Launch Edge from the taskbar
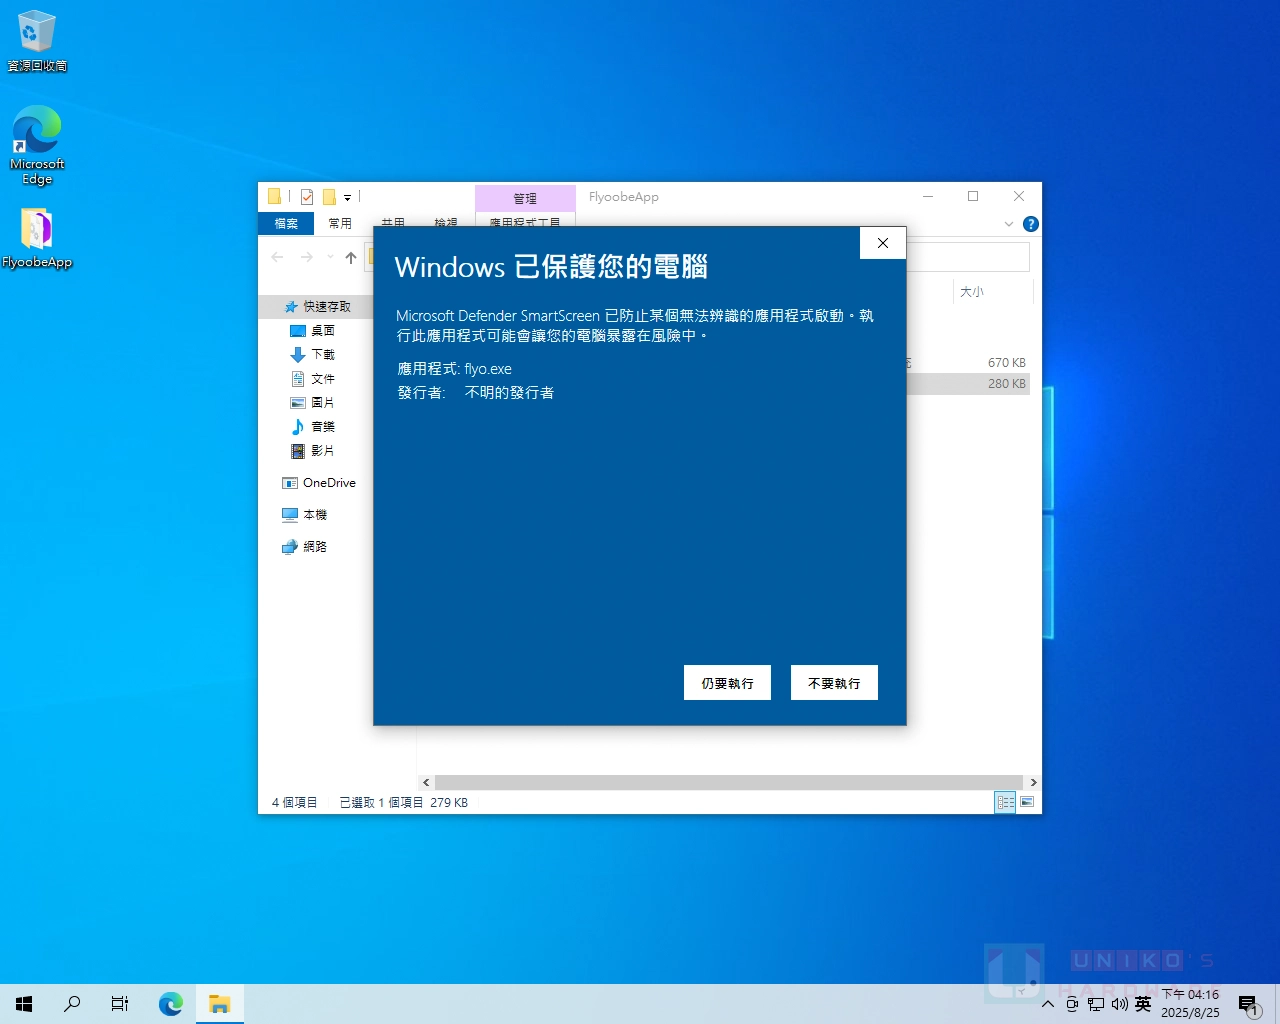The height and width of the screenshot is (1024, 1280). (171, 1004)
